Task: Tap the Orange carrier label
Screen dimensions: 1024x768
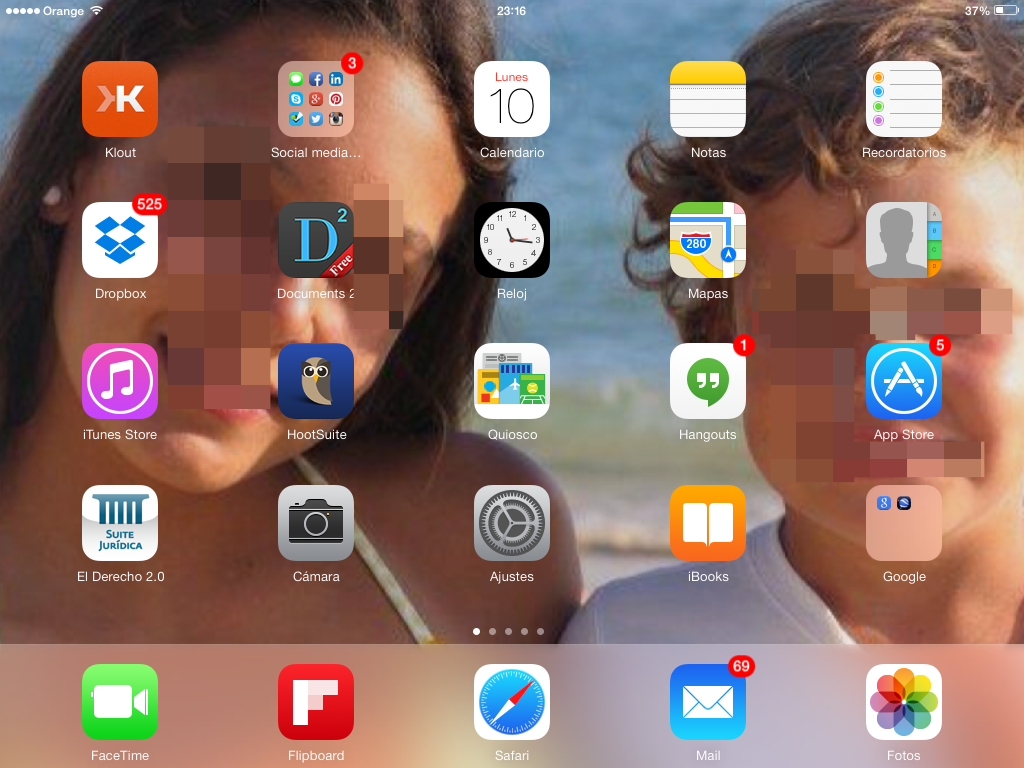Action: coord(63,11)
